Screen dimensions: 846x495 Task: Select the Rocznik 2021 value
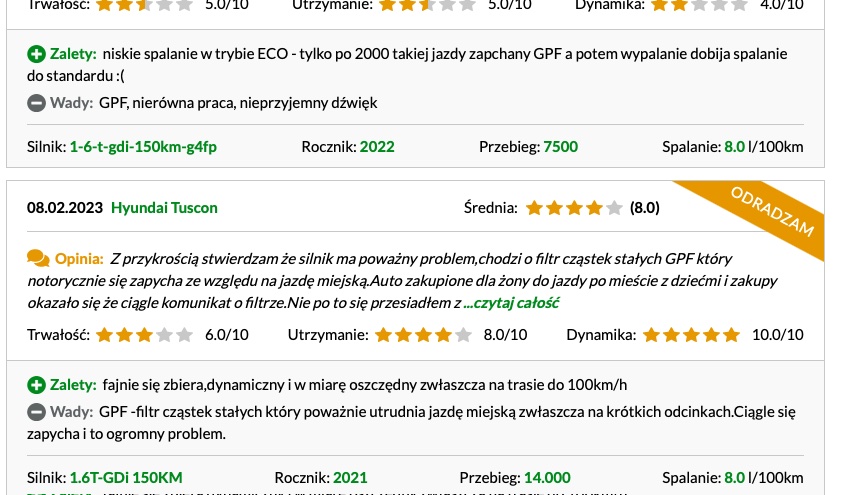coord(350,478)
